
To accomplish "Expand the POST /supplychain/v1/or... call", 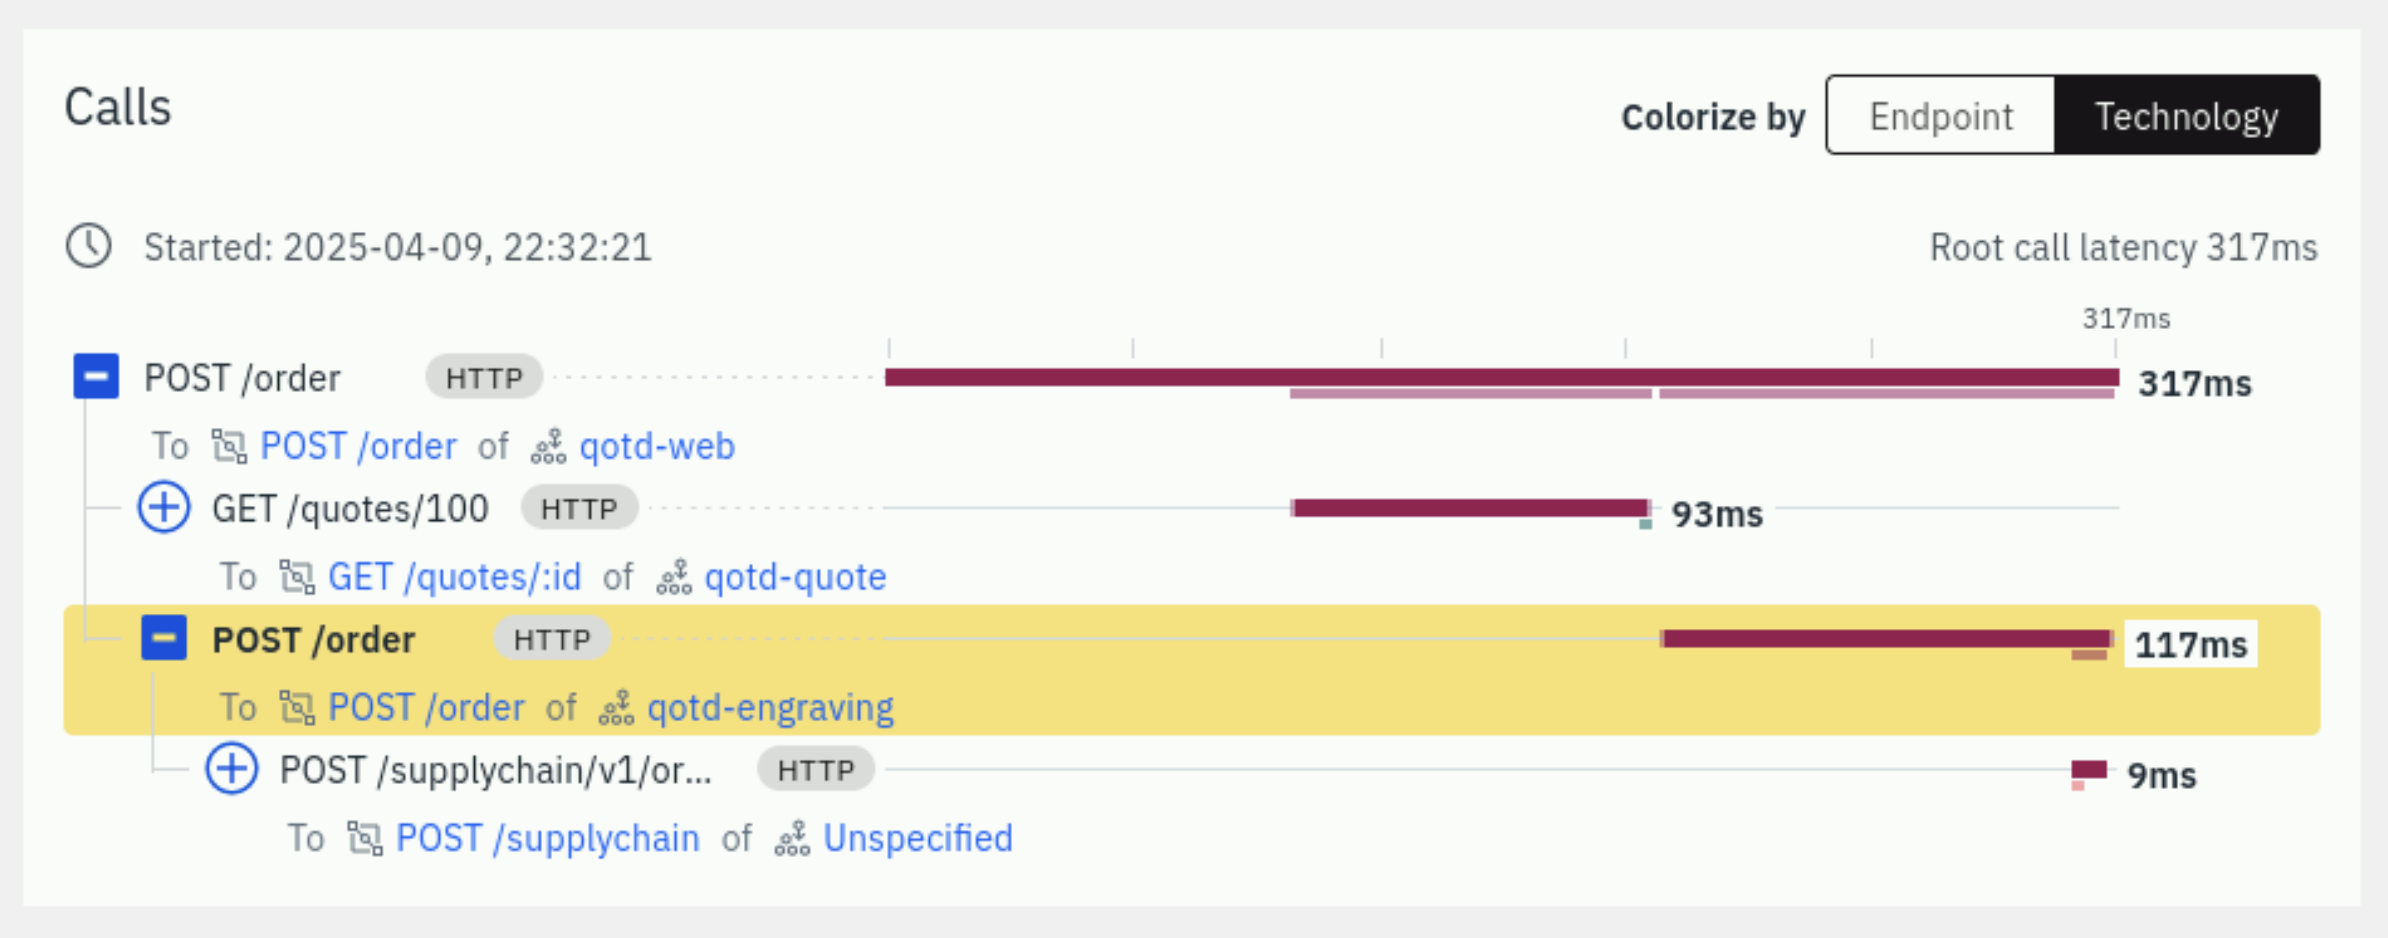I will pos(232,769).
